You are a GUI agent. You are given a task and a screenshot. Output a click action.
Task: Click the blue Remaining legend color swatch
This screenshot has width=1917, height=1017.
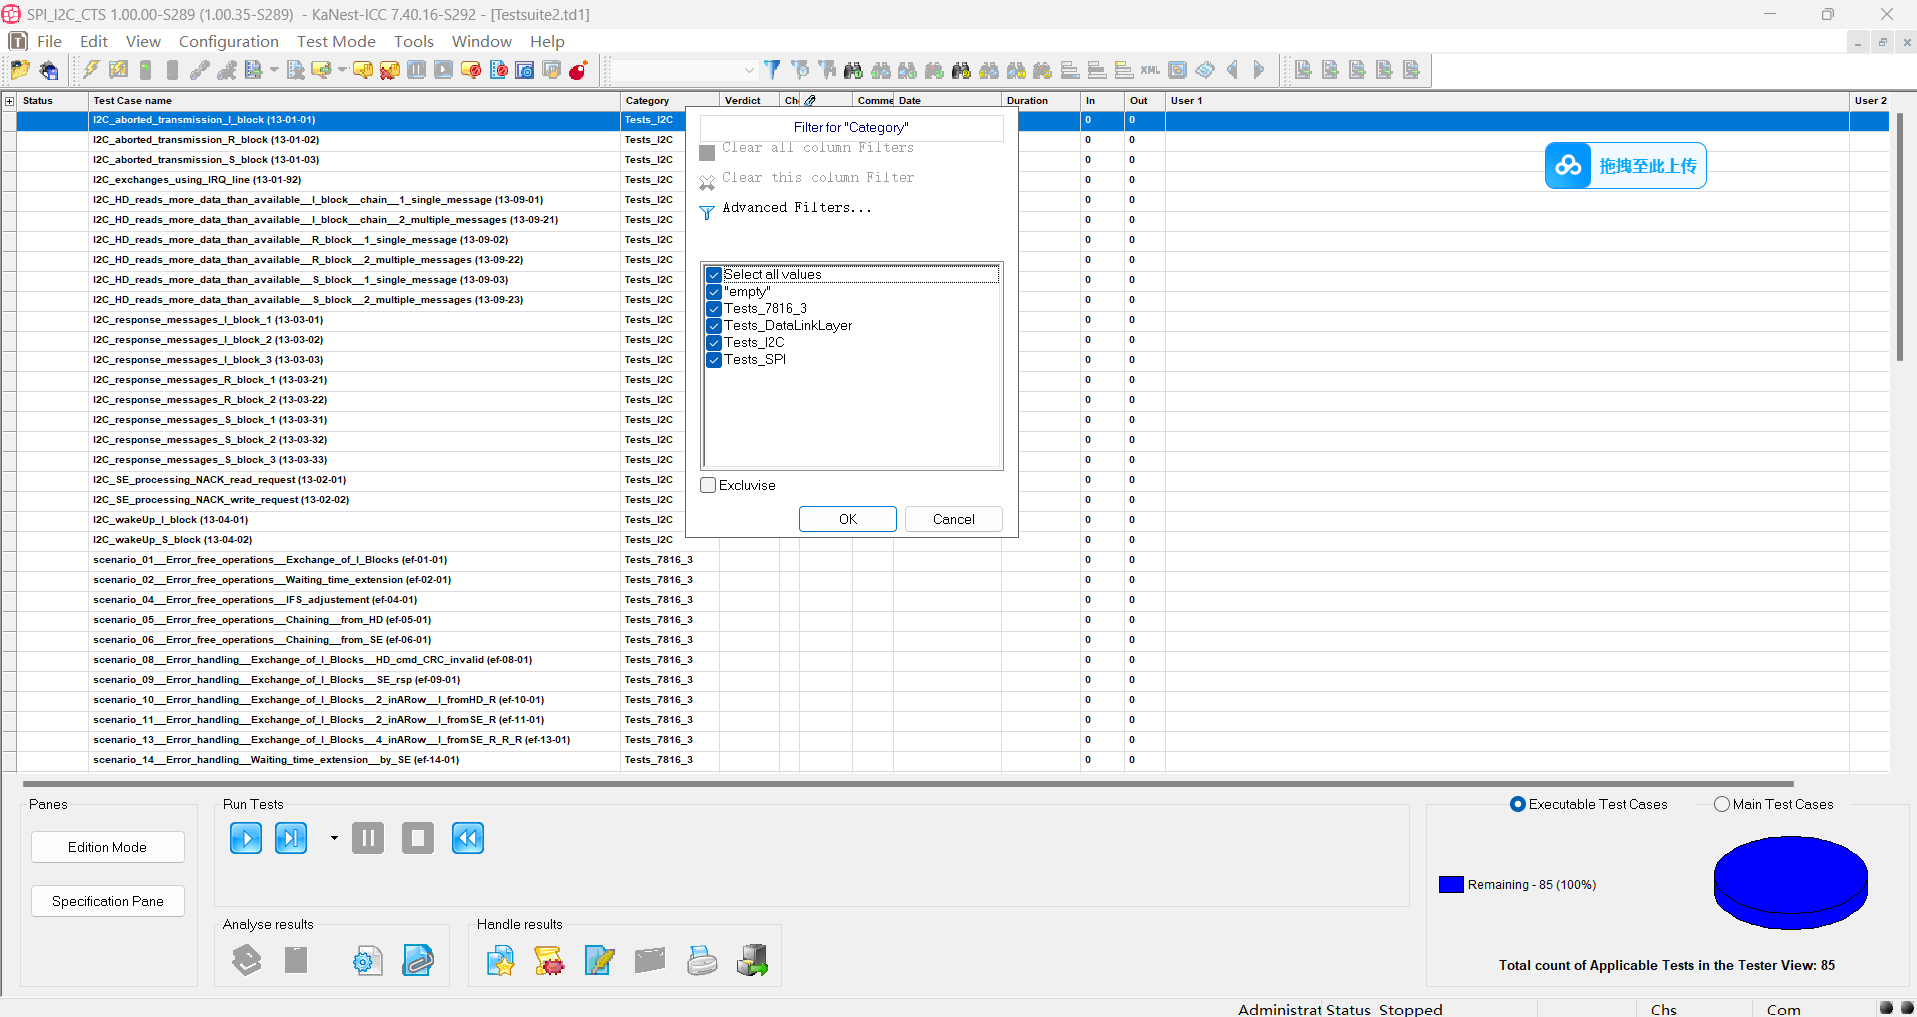click(x=1450, y=885)
